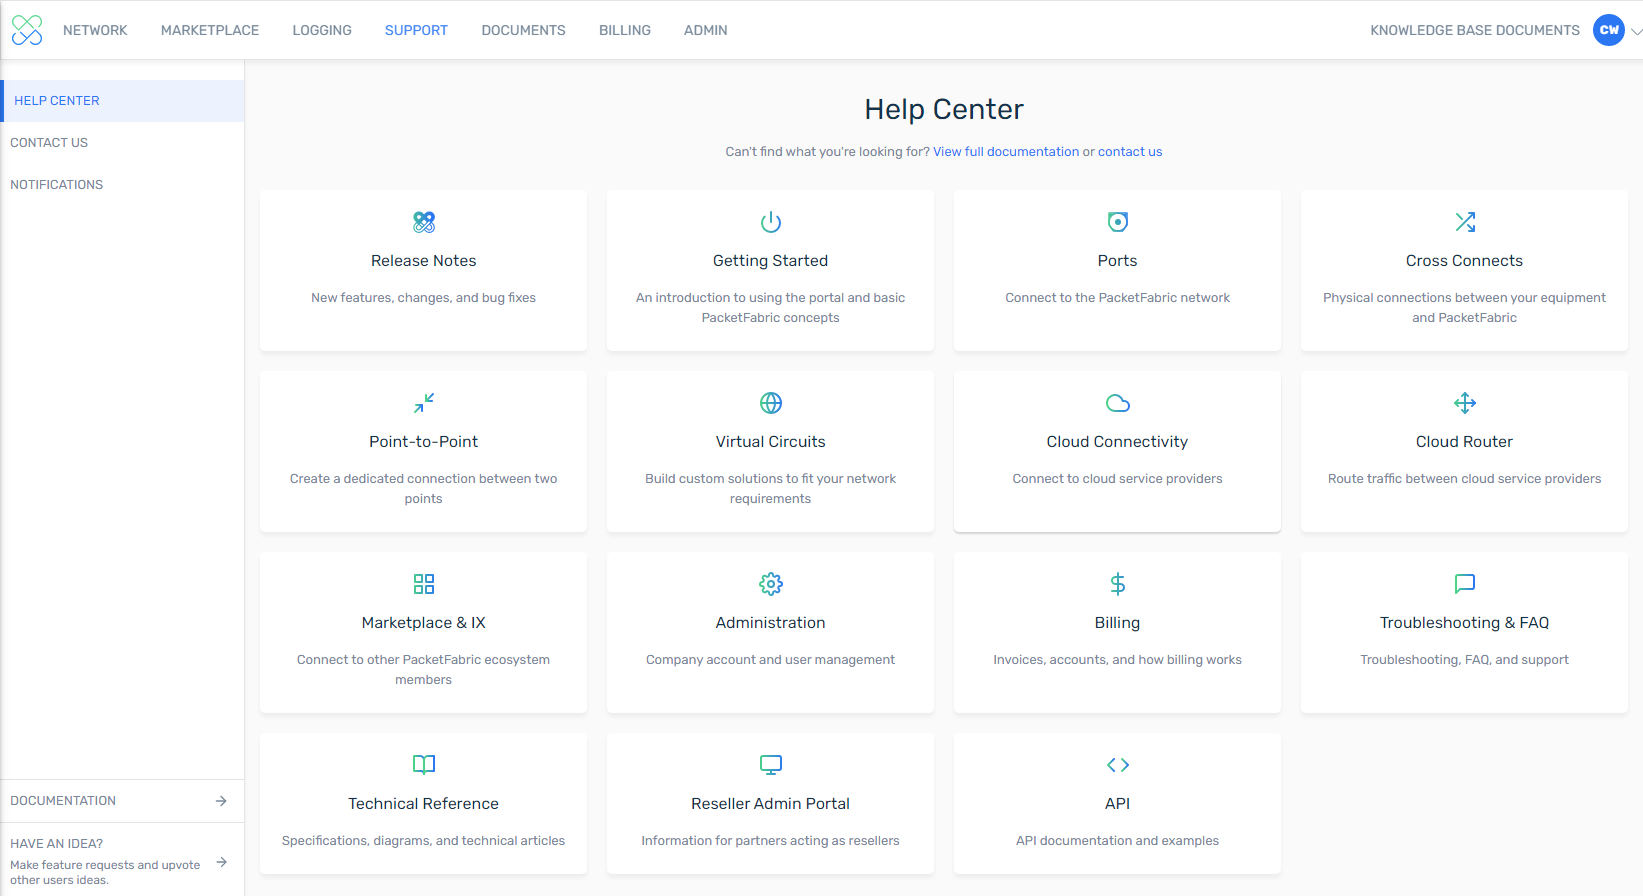This screenshot has height=896, width=1643.
Task: Click the PacketFabric logo icon
Action: pyautogui.click(x=27, y=30)
